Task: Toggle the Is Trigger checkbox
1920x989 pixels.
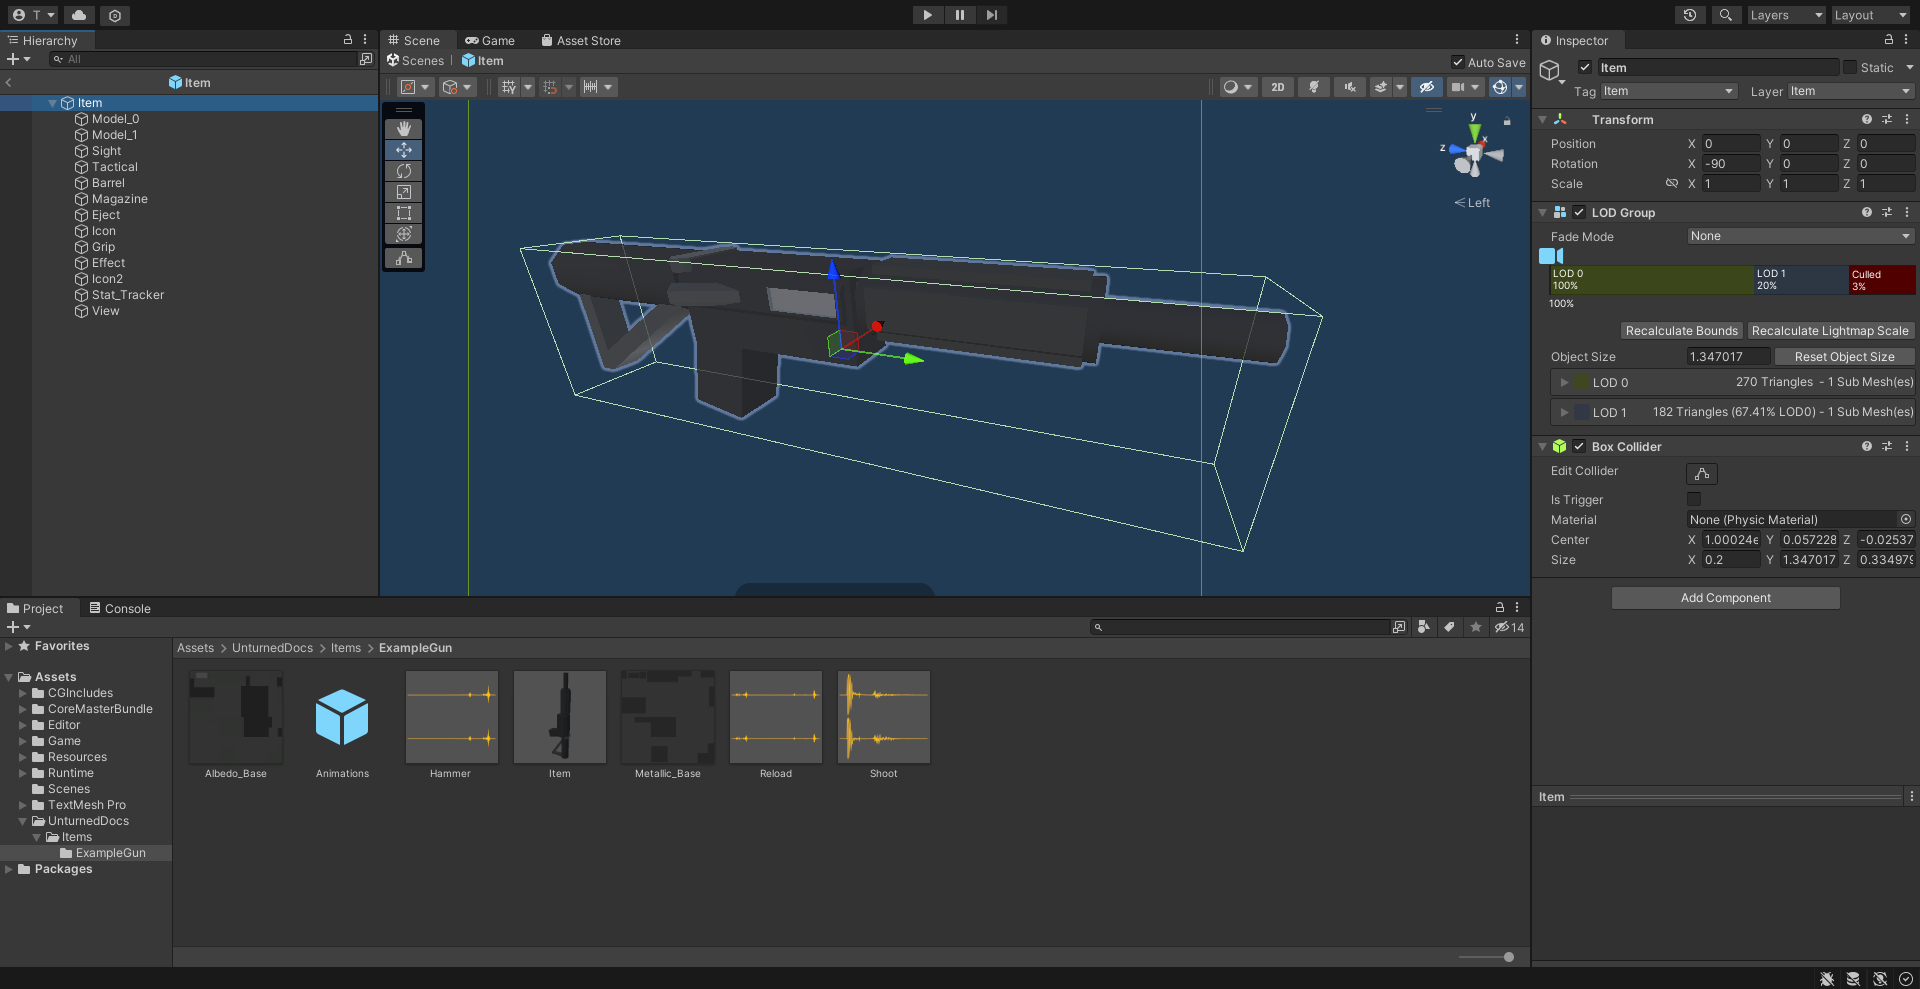Action: click(1693, 499)
